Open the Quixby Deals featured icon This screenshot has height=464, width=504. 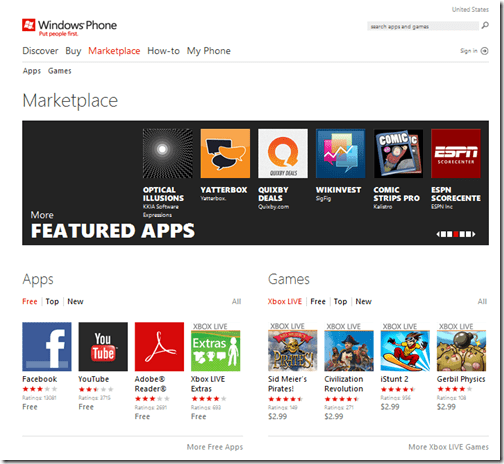283,154
